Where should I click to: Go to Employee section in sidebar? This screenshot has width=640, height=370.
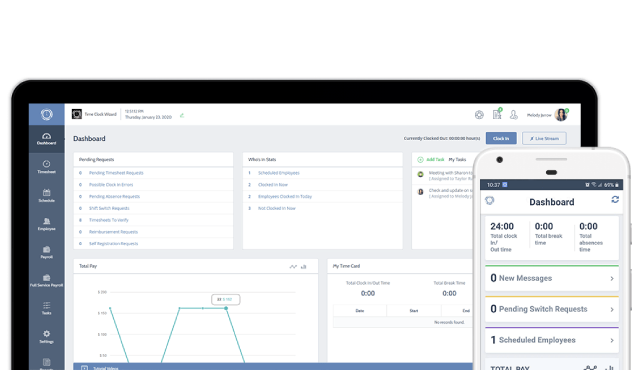[x=47, y=224]
